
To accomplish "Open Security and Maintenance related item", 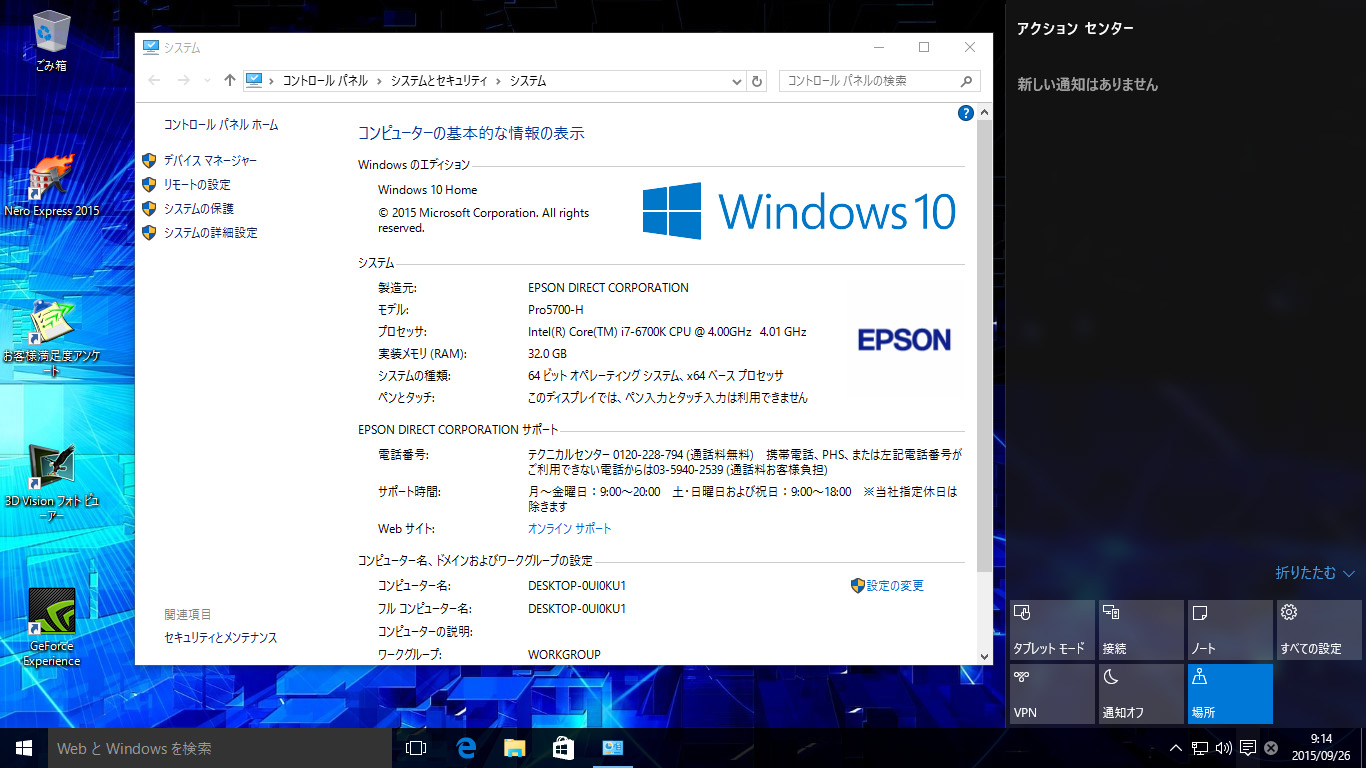I will (220, 637).
